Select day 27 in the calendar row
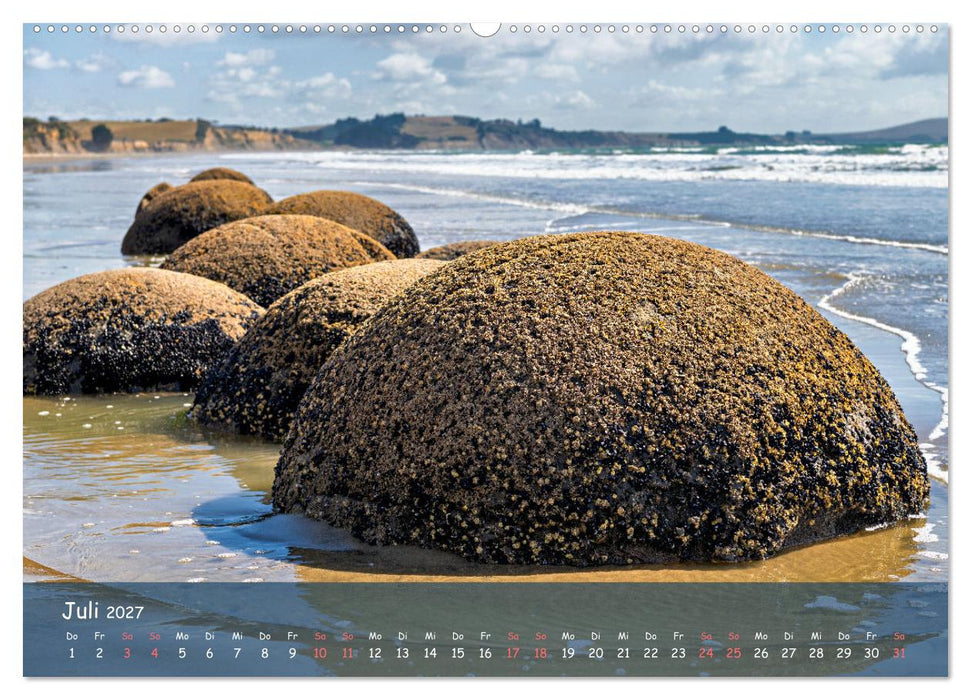 pyautogui.click(x=790, y=653)
